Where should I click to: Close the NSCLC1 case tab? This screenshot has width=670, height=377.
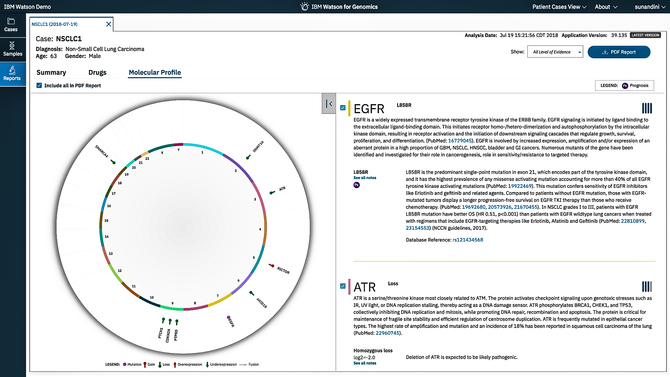click(109, 24)
